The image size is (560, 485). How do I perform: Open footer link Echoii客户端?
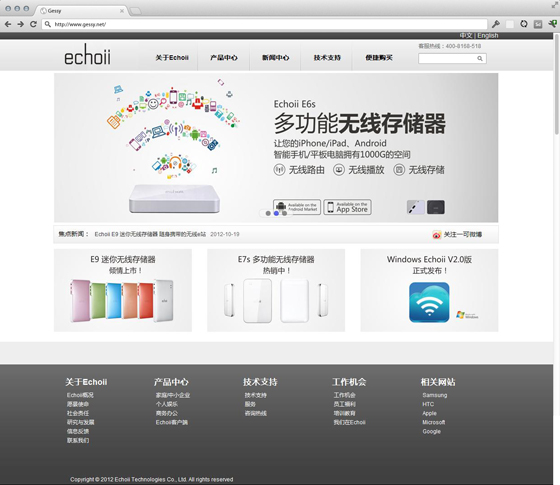pyautogui.click(x=171, y=422)
